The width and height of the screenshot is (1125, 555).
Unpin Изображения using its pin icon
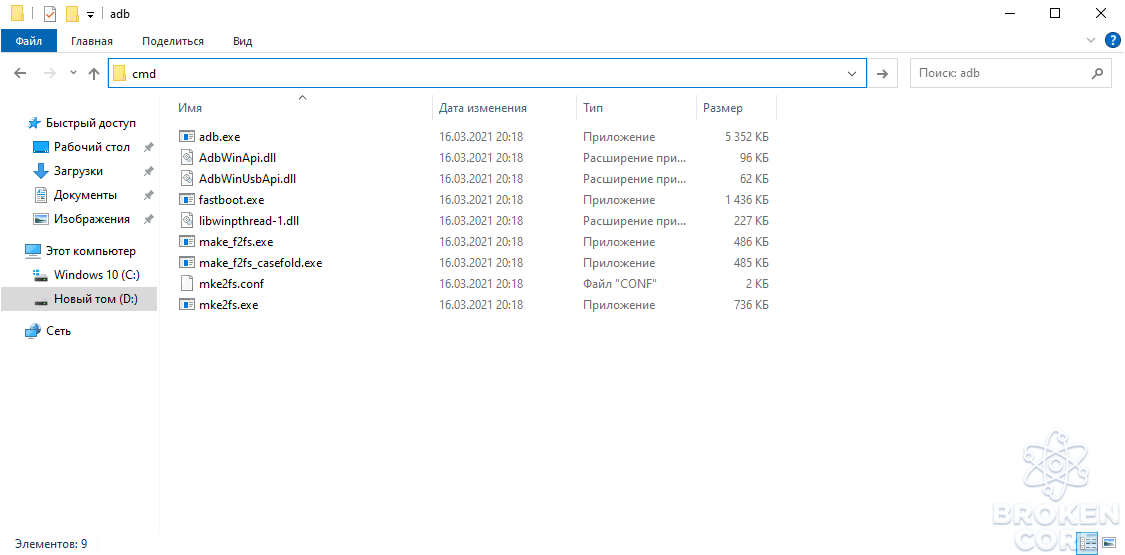pos(149,219)
